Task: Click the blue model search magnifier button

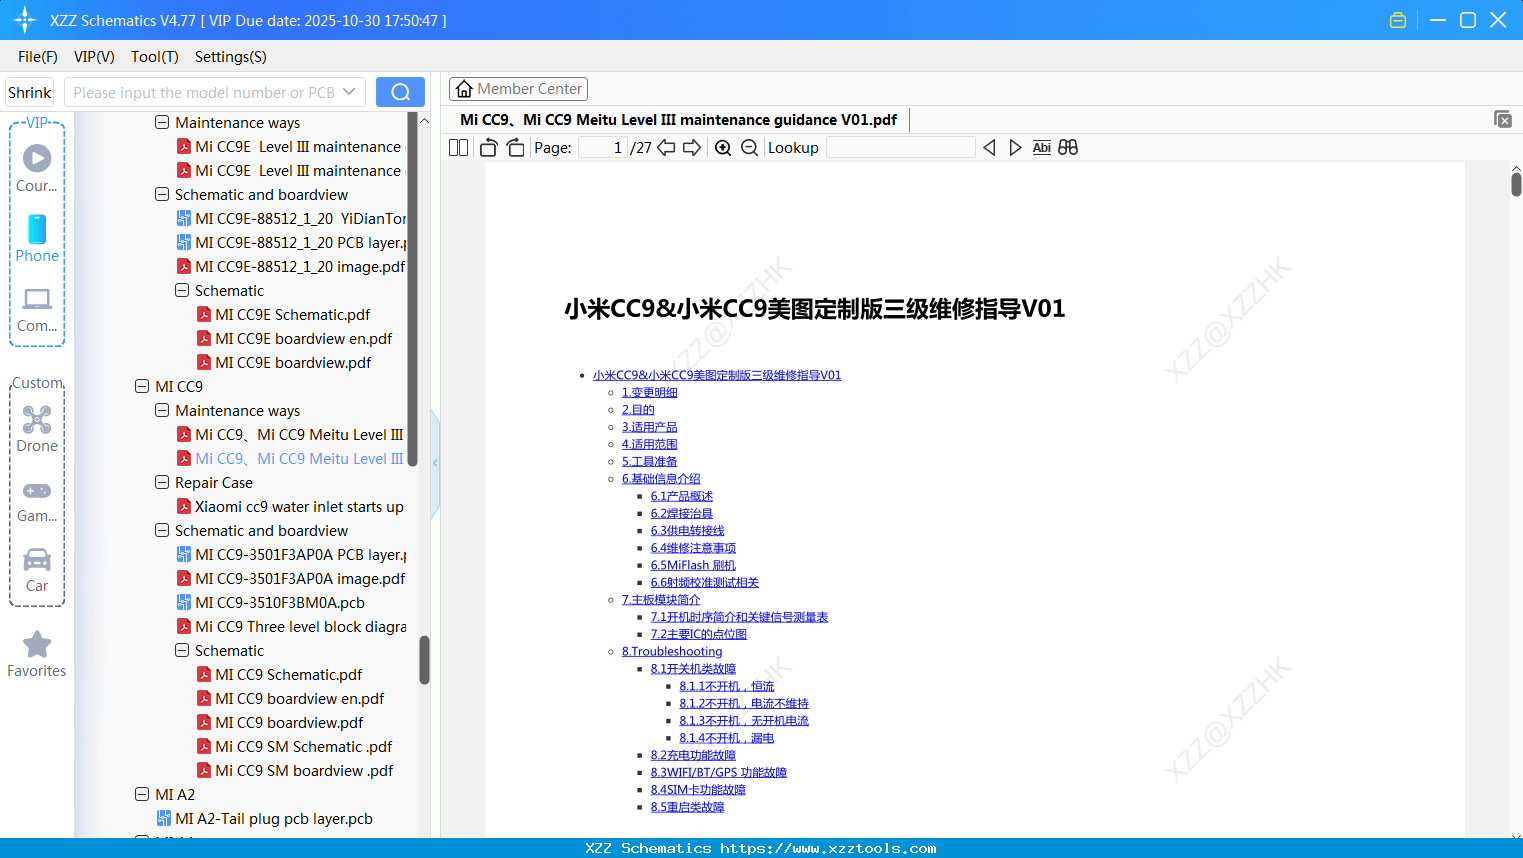Action: coord(400,91)
